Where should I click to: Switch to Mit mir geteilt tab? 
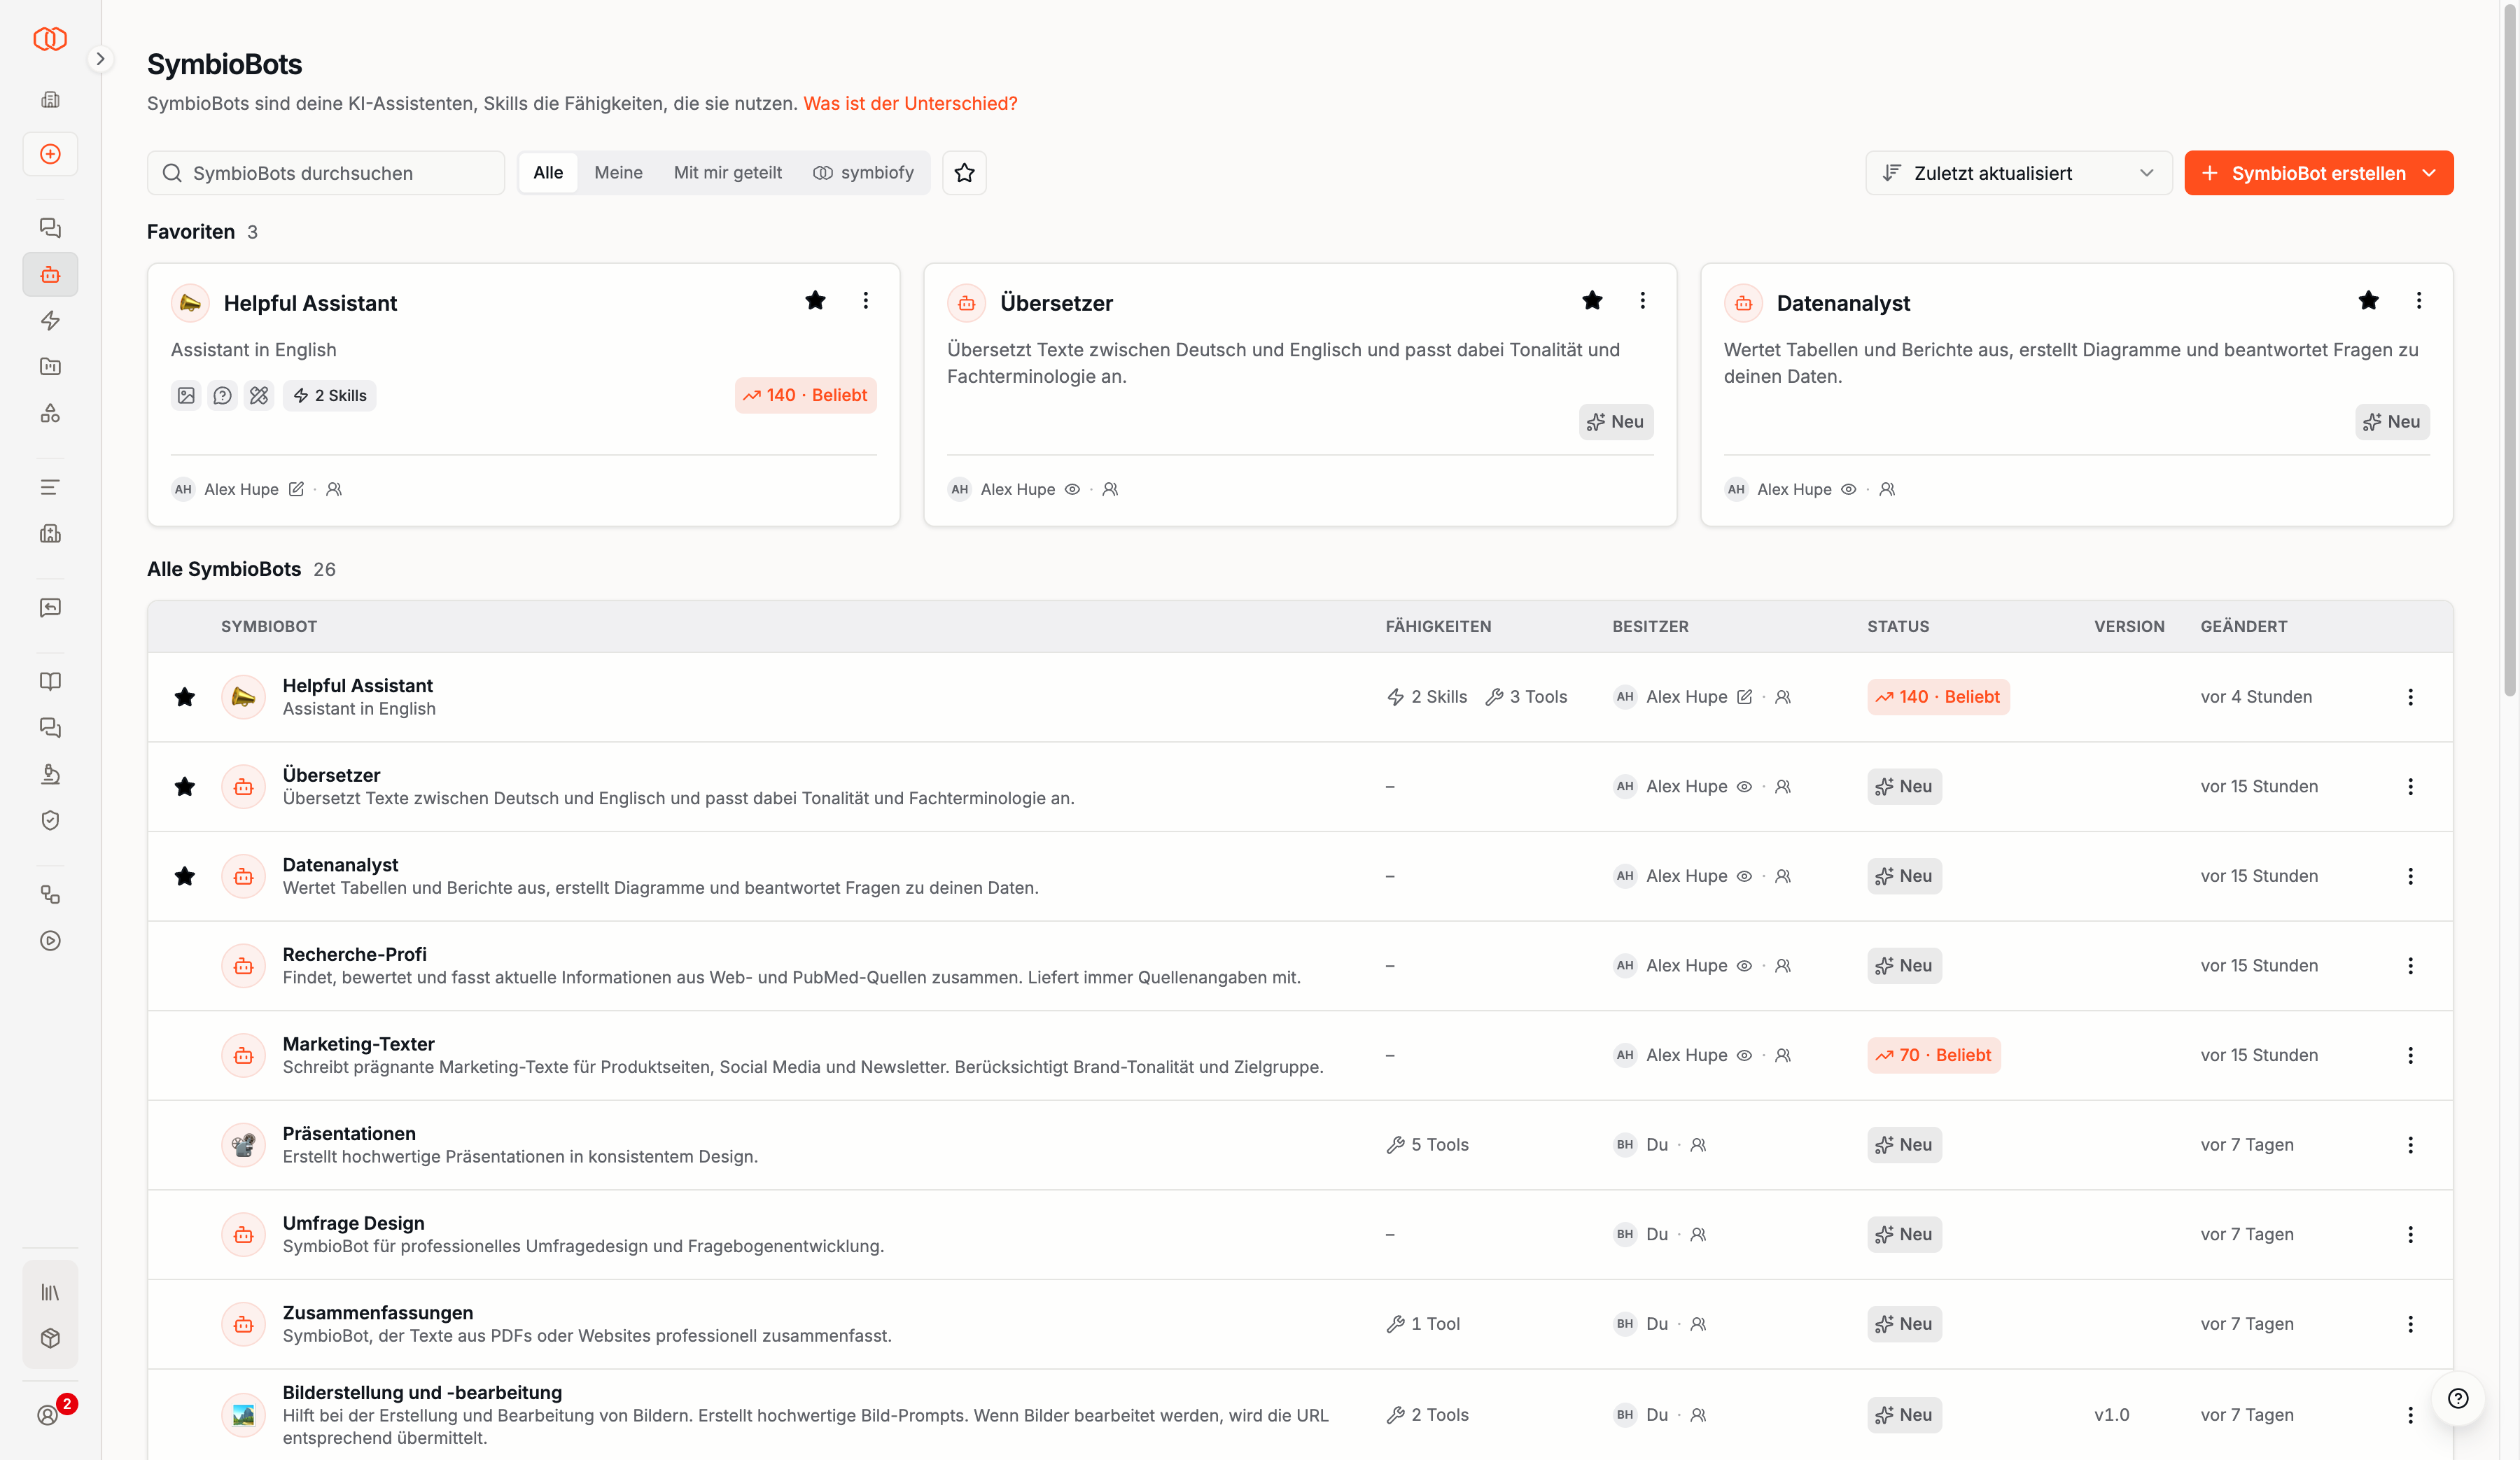(x=728, y=173)
